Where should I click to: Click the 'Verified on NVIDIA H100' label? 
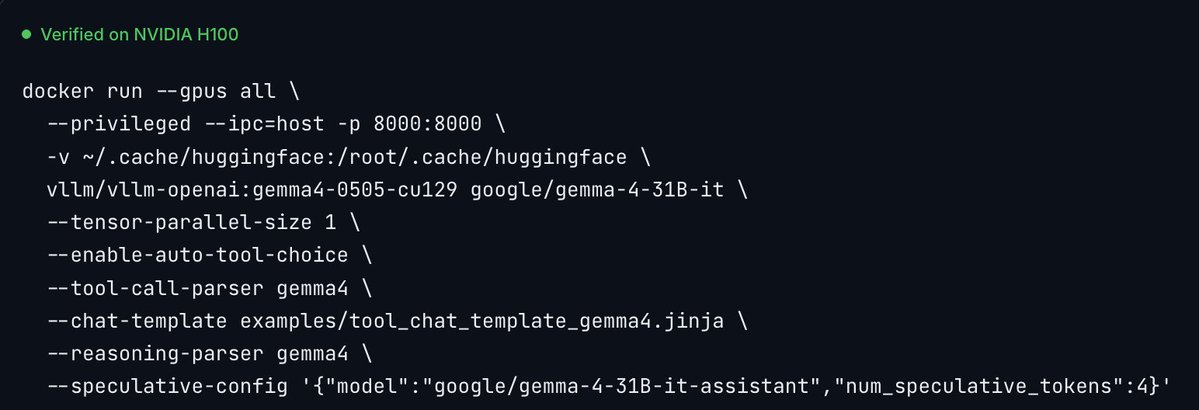pyautogui.click(x=139, y=34)
